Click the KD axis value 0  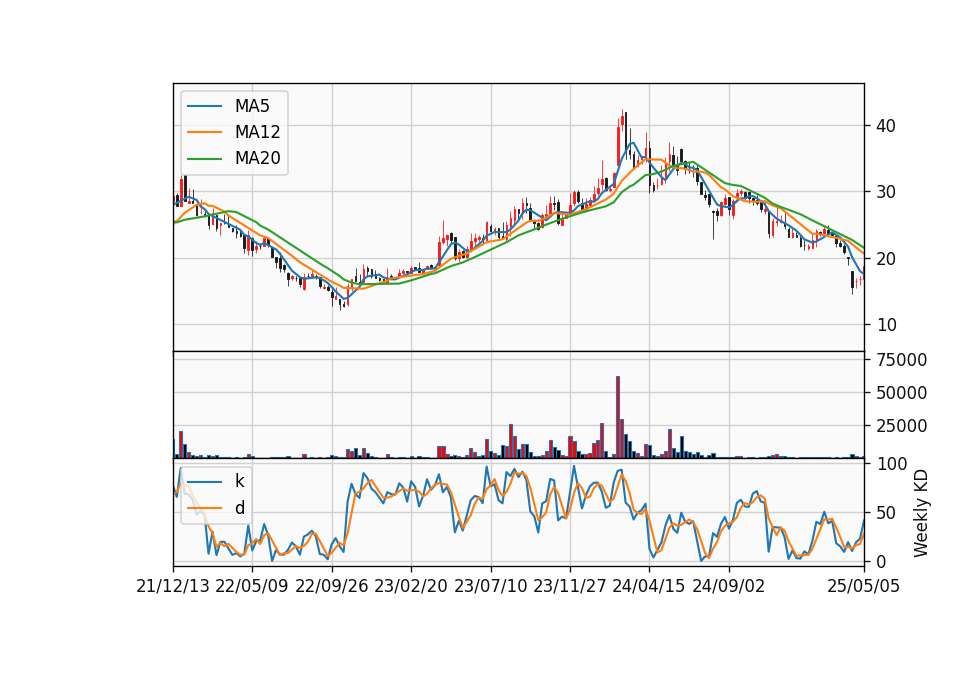[881, 561]
